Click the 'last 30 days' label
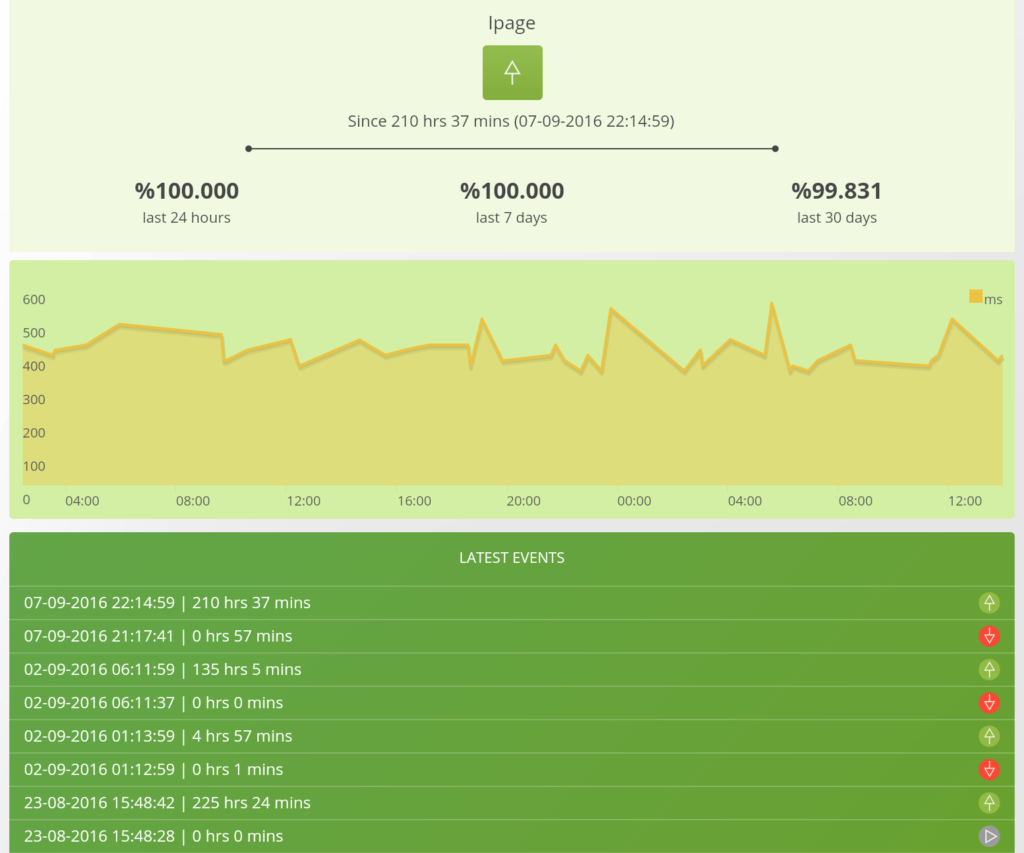 [x=837, y=217]
